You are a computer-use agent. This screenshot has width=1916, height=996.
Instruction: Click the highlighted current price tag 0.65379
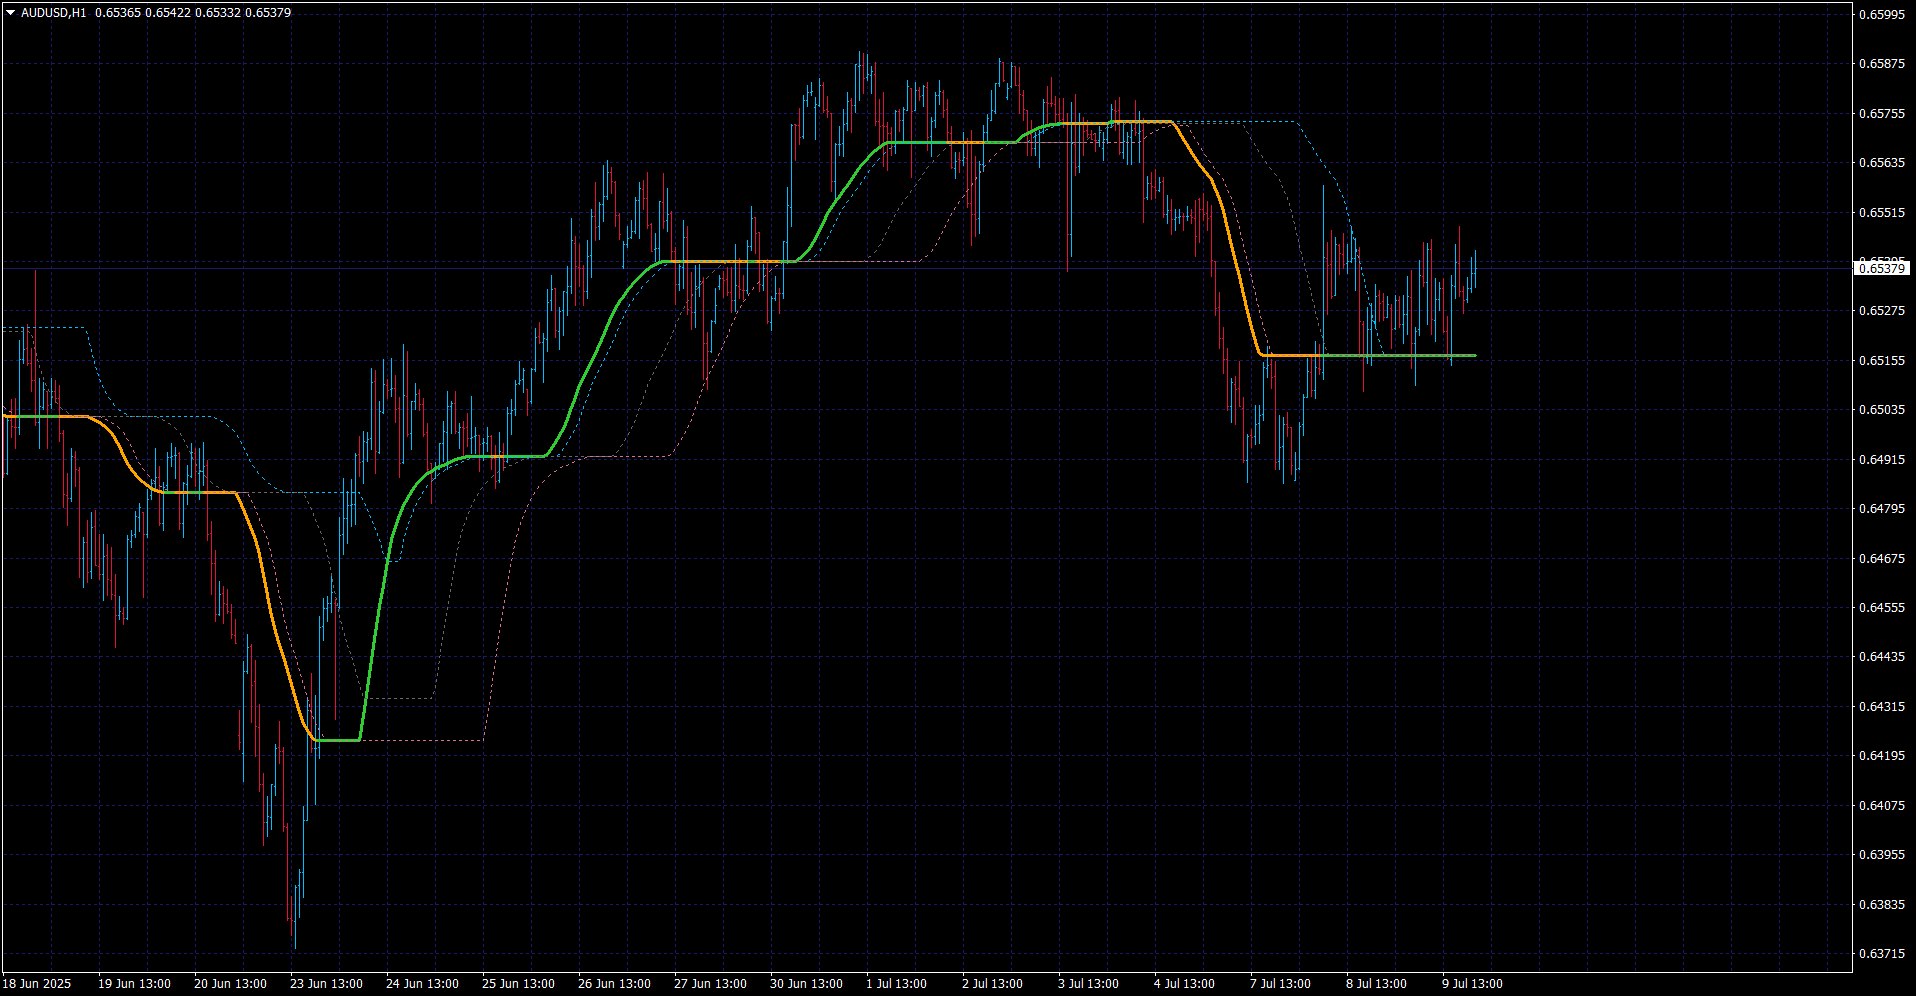[x=1881, y=268]
